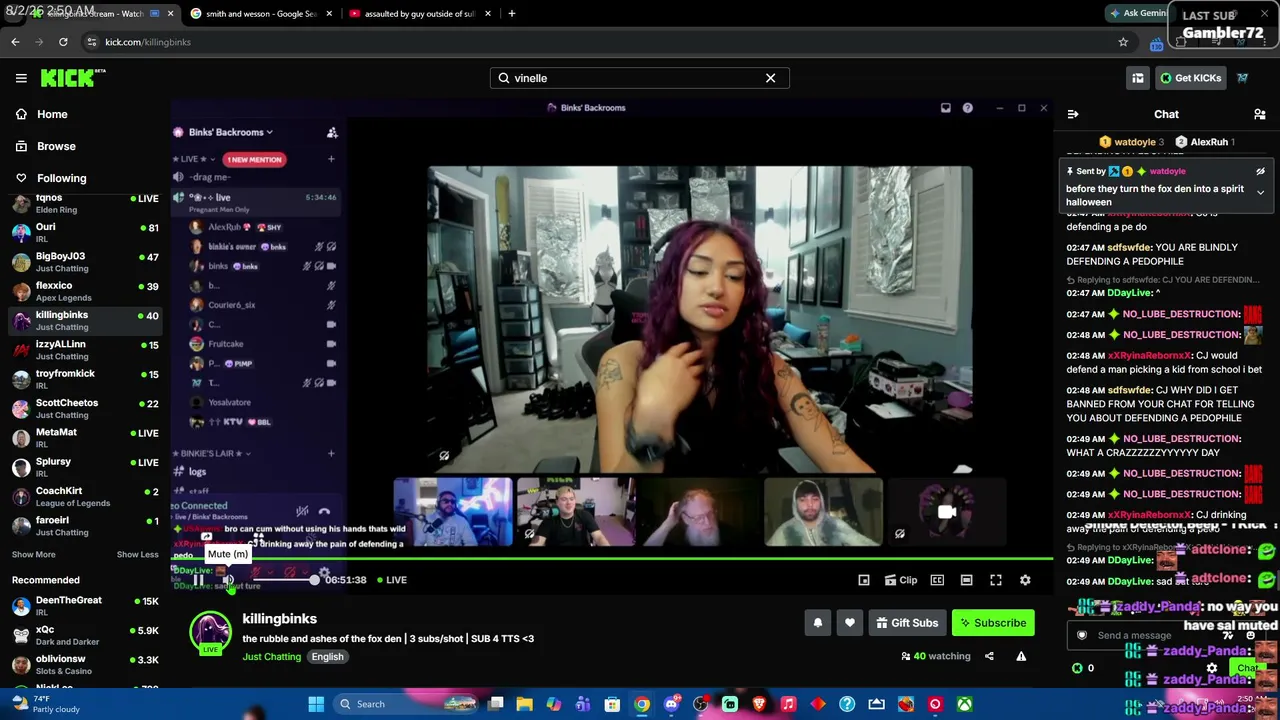Open BigBoyJ03 channel in sidebar
The height and width of the screenshot is (720, 1280).
(85, 262)
